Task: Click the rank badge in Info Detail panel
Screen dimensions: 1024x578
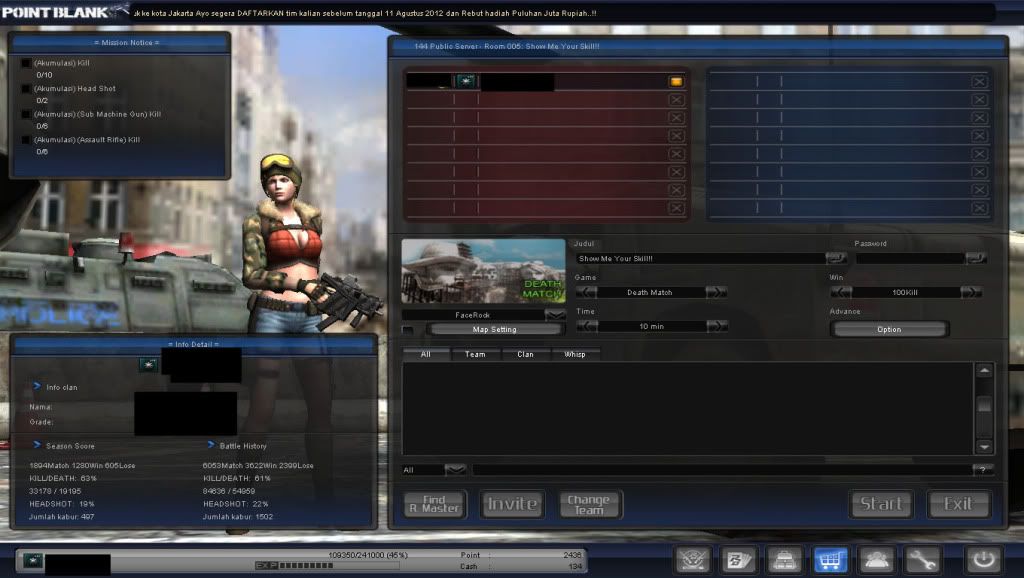Action: (x=149, y=365)
